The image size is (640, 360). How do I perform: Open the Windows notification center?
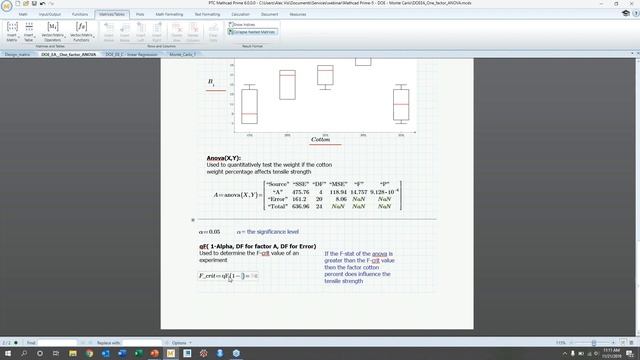click(631, 353)
